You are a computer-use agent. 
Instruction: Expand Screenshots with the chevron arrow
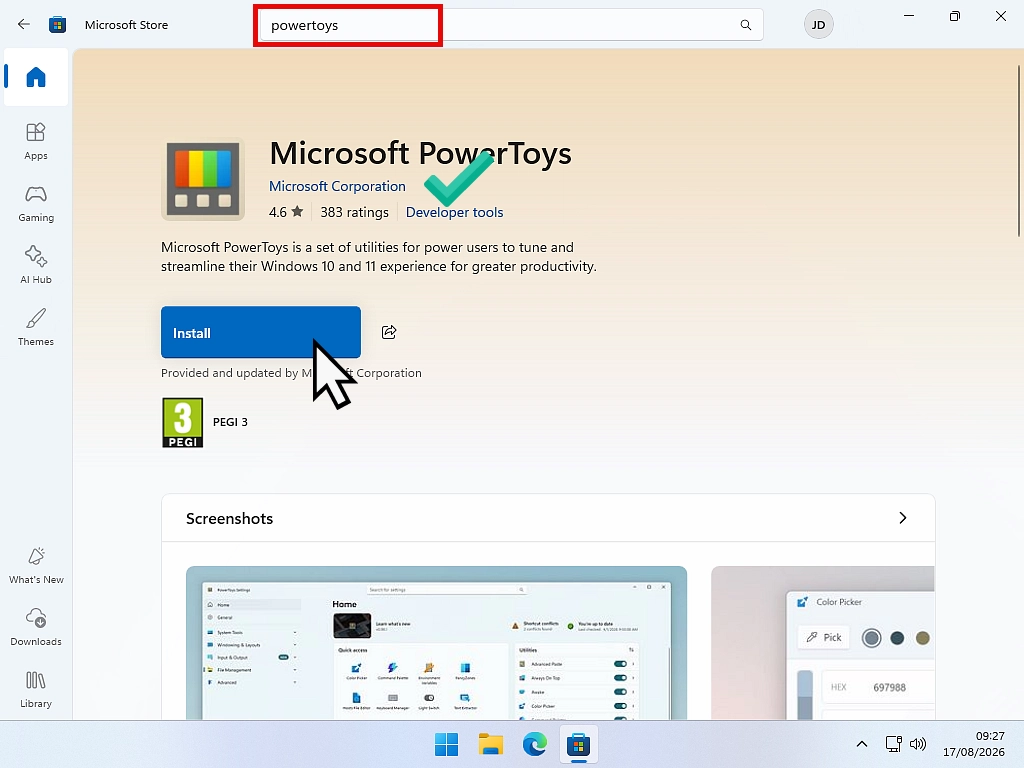(x=903, y=518)
